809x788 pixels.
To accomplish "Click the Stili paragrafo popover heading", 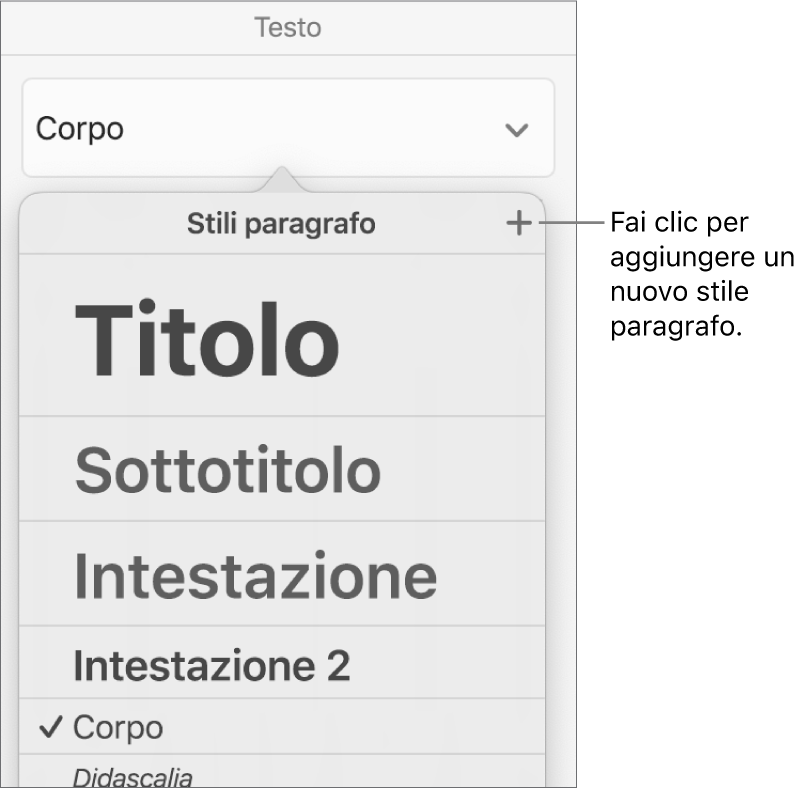I will pos(281,225).
